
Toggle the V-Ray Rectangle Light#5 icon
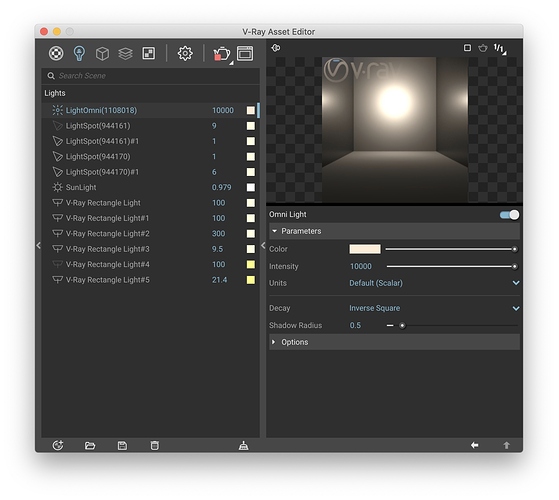57,280
